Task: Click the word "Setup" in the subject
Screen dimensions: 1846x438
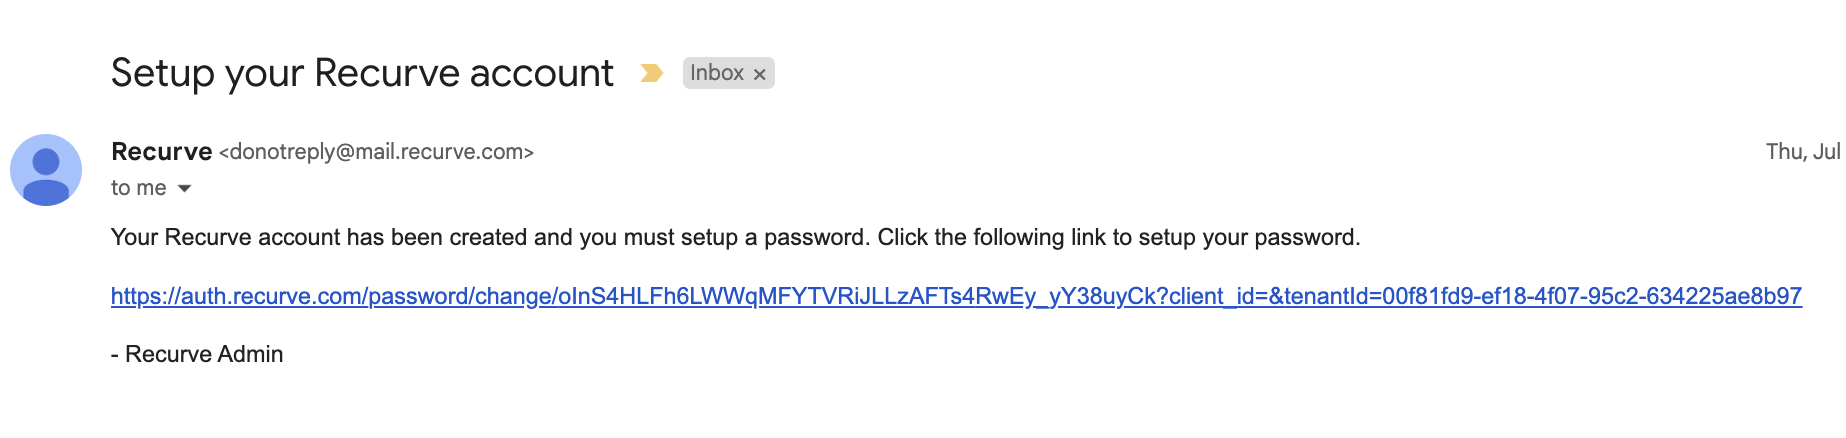Action: 163,73
